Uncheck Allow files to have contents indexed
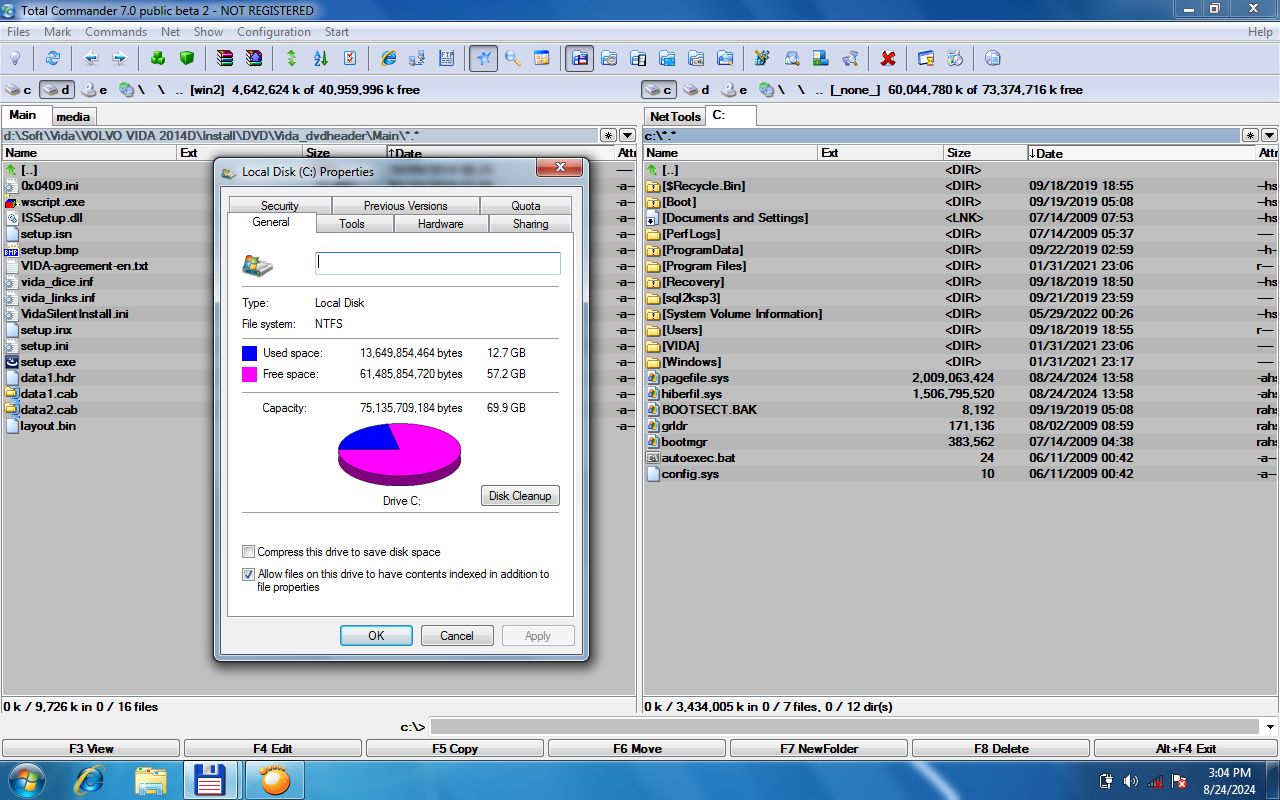The width and height of the screenshot is (1280, 800). tap(249, 575)
